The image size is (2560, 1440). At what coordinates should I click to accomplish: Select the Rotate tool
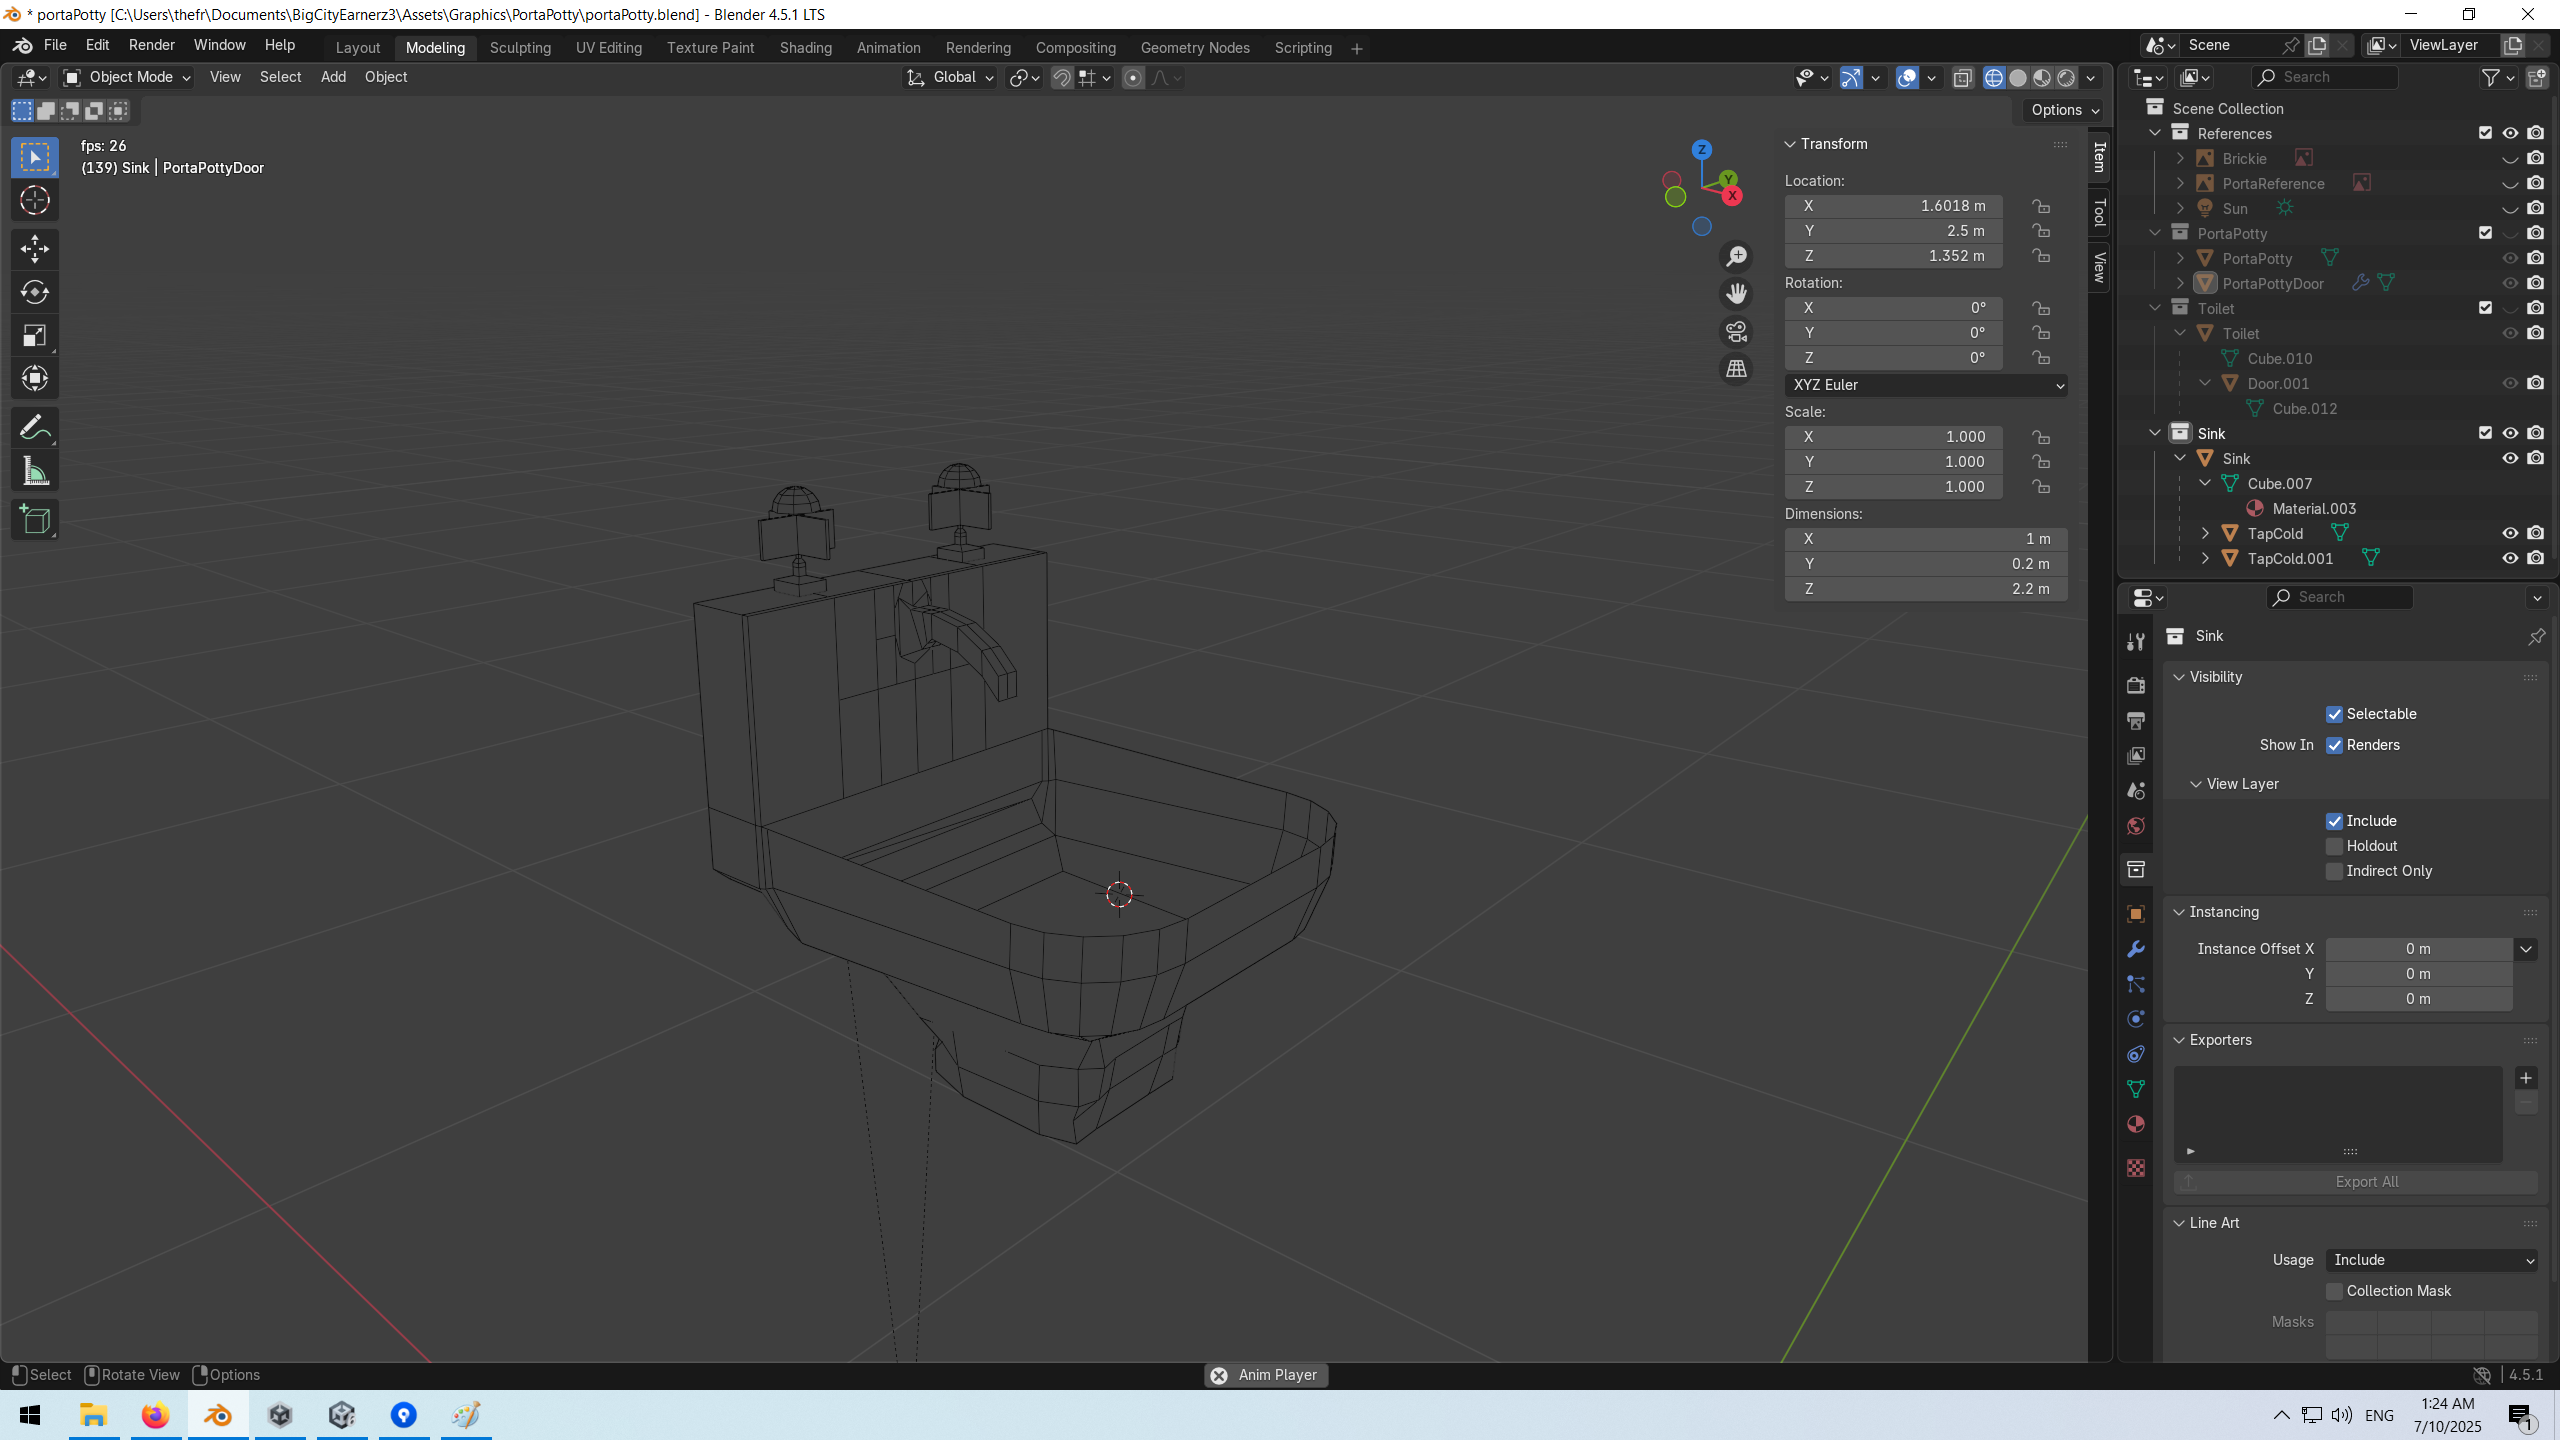(35, 292)
